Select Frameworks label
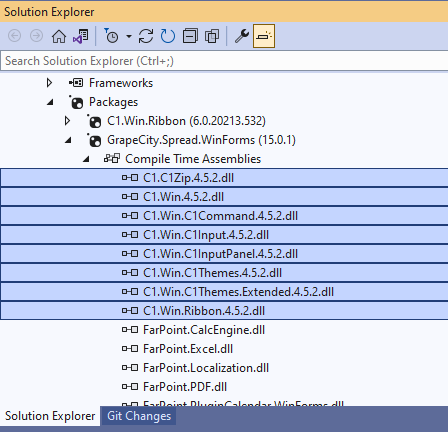 tap(121, 83)
